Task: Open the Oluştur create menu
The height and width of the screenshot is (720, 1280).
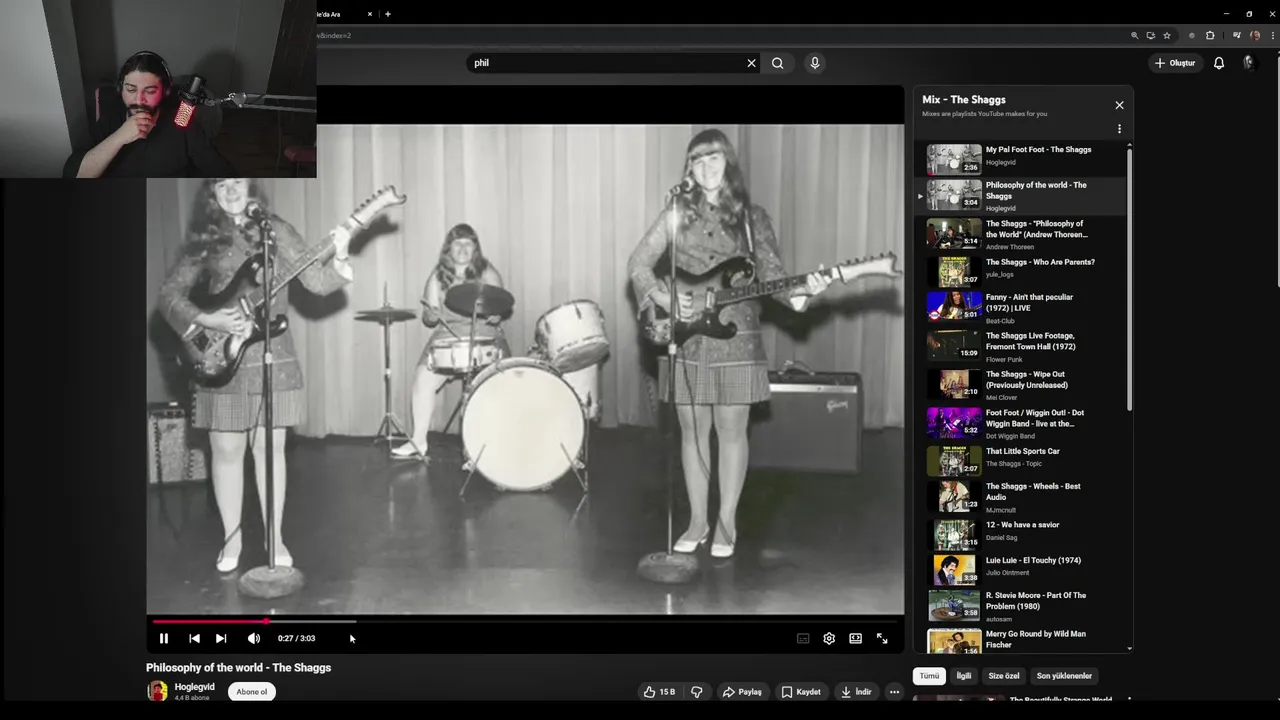Action: point(1175,63)
